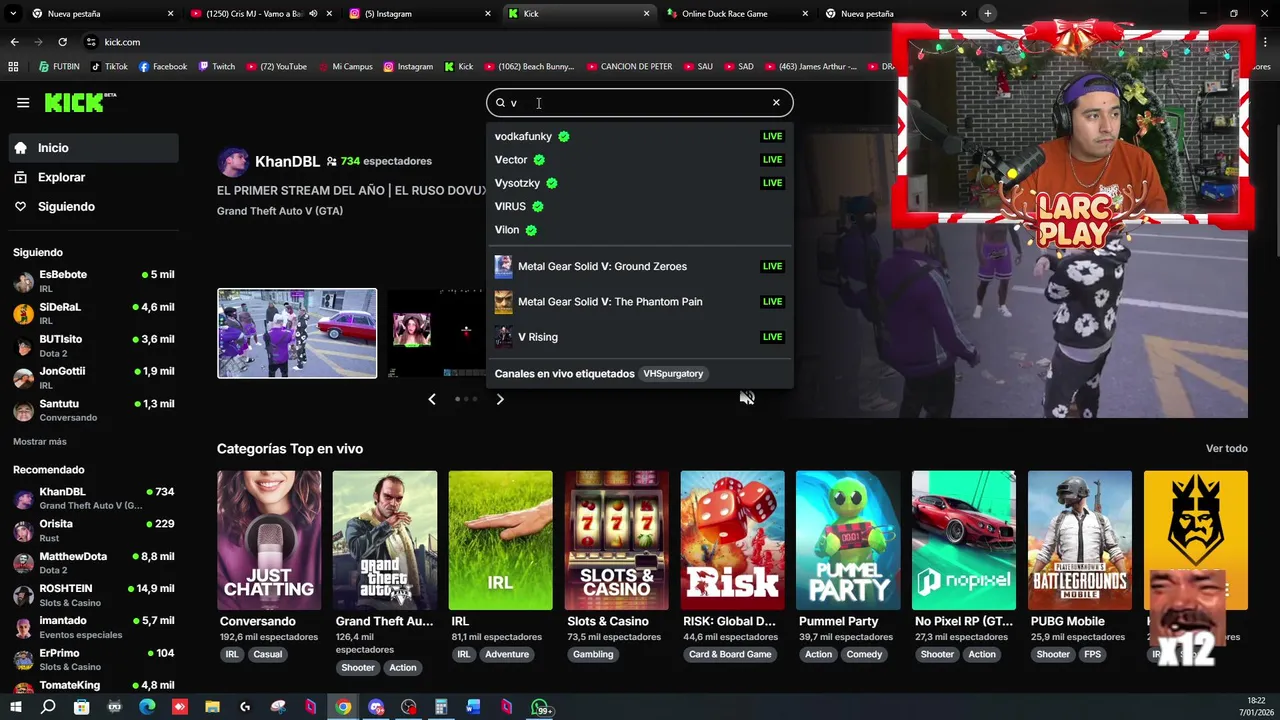
Task: Open RISK: Global Domination category card
Action: coord(732,540)
